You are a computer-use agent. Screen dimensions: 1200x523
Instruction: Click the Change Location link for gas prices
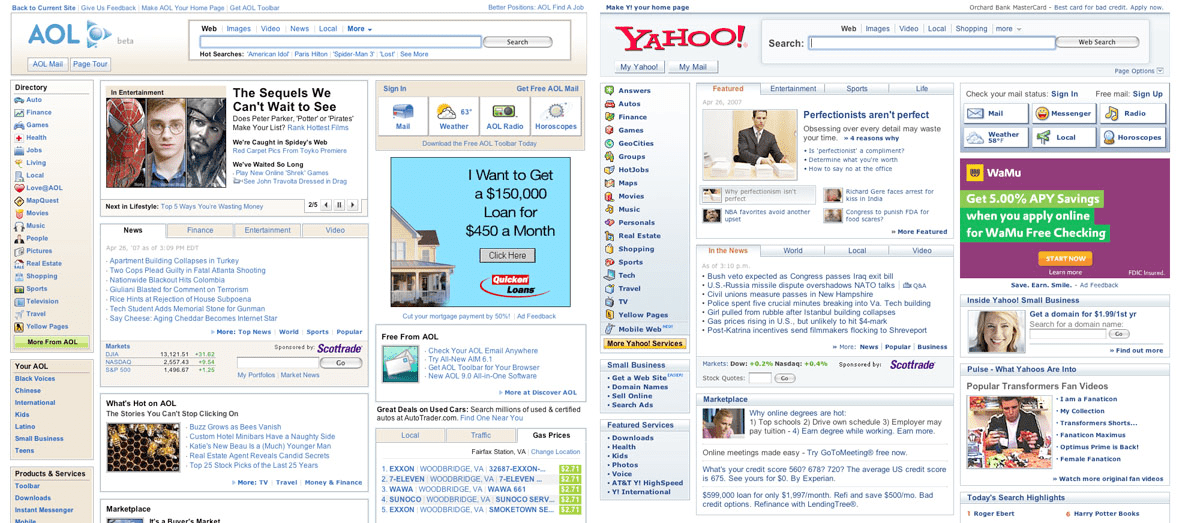click(555, 452)
